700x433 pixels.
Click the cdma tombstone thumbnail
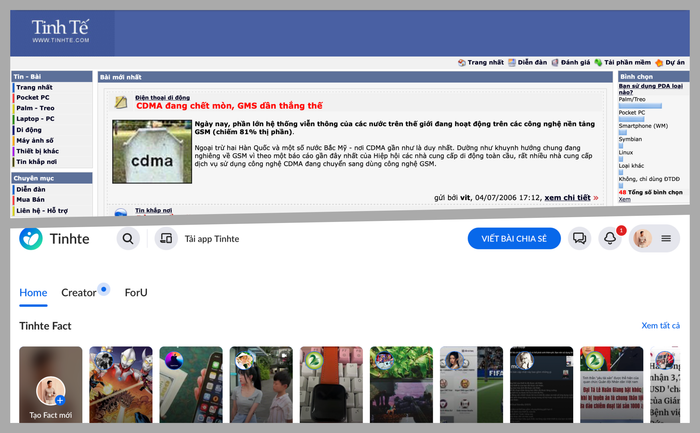coord(152,151)
